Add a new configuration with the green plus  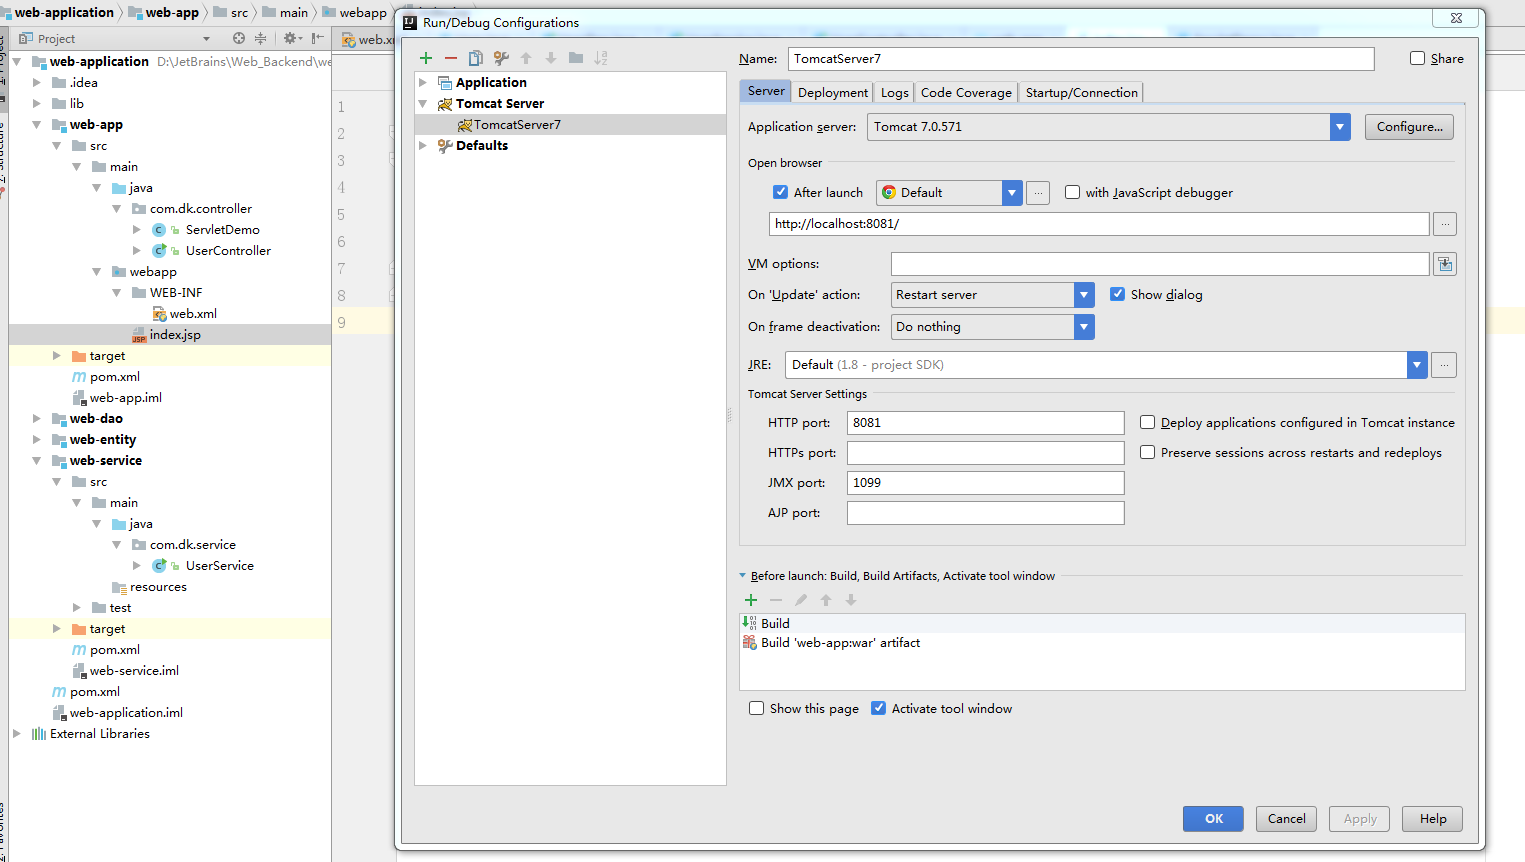point(426,58)
